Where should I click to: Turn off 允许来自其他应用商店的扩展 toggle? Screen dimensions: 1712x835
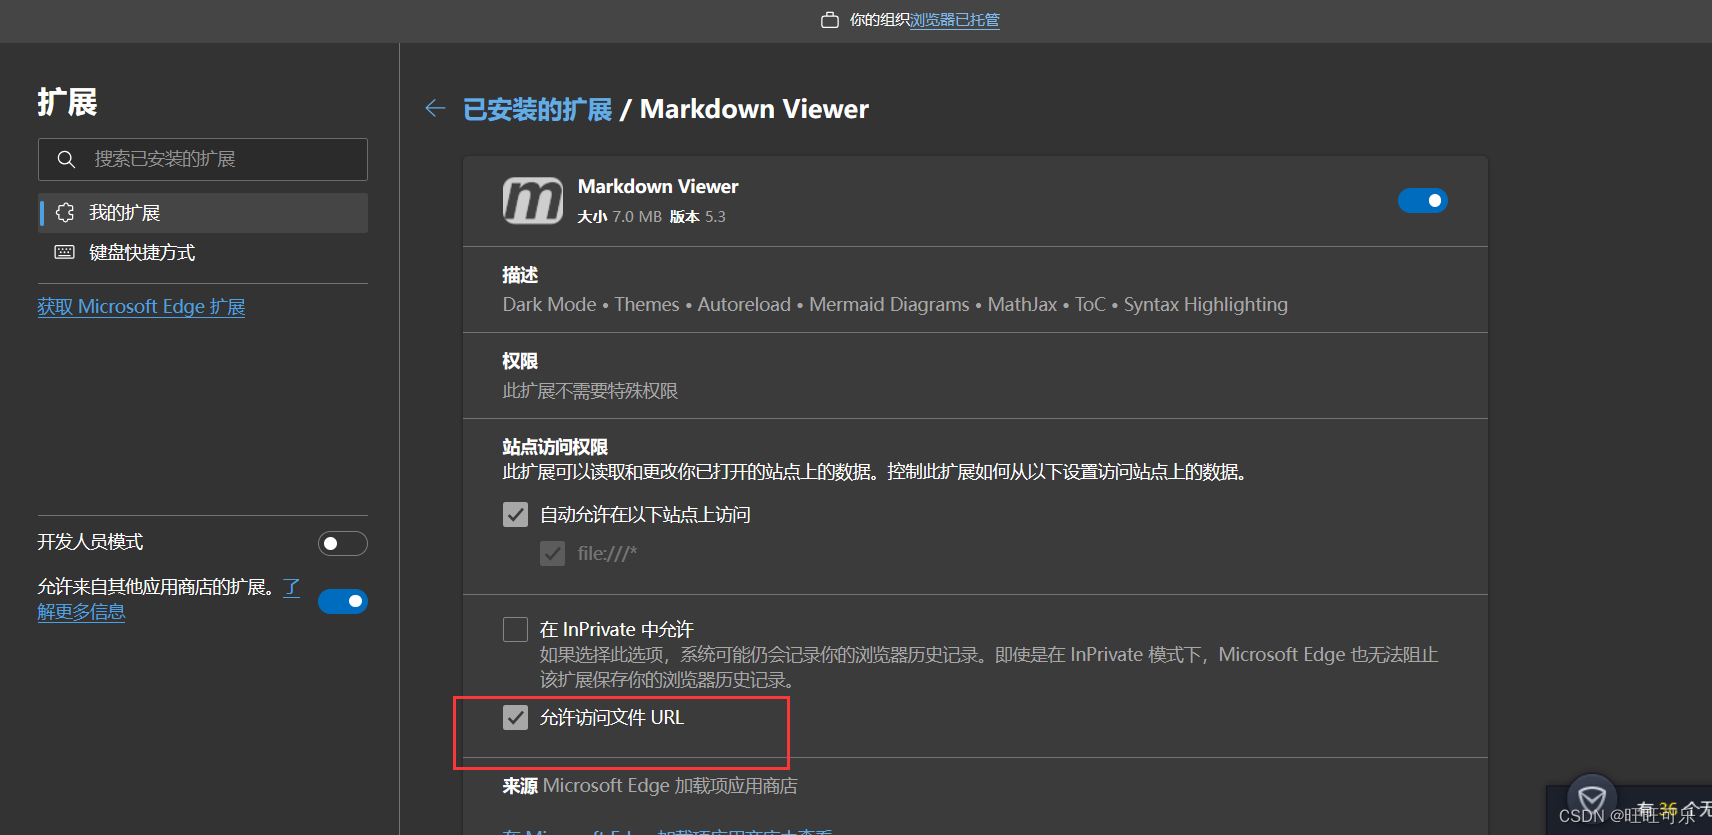tap(343, 601)
